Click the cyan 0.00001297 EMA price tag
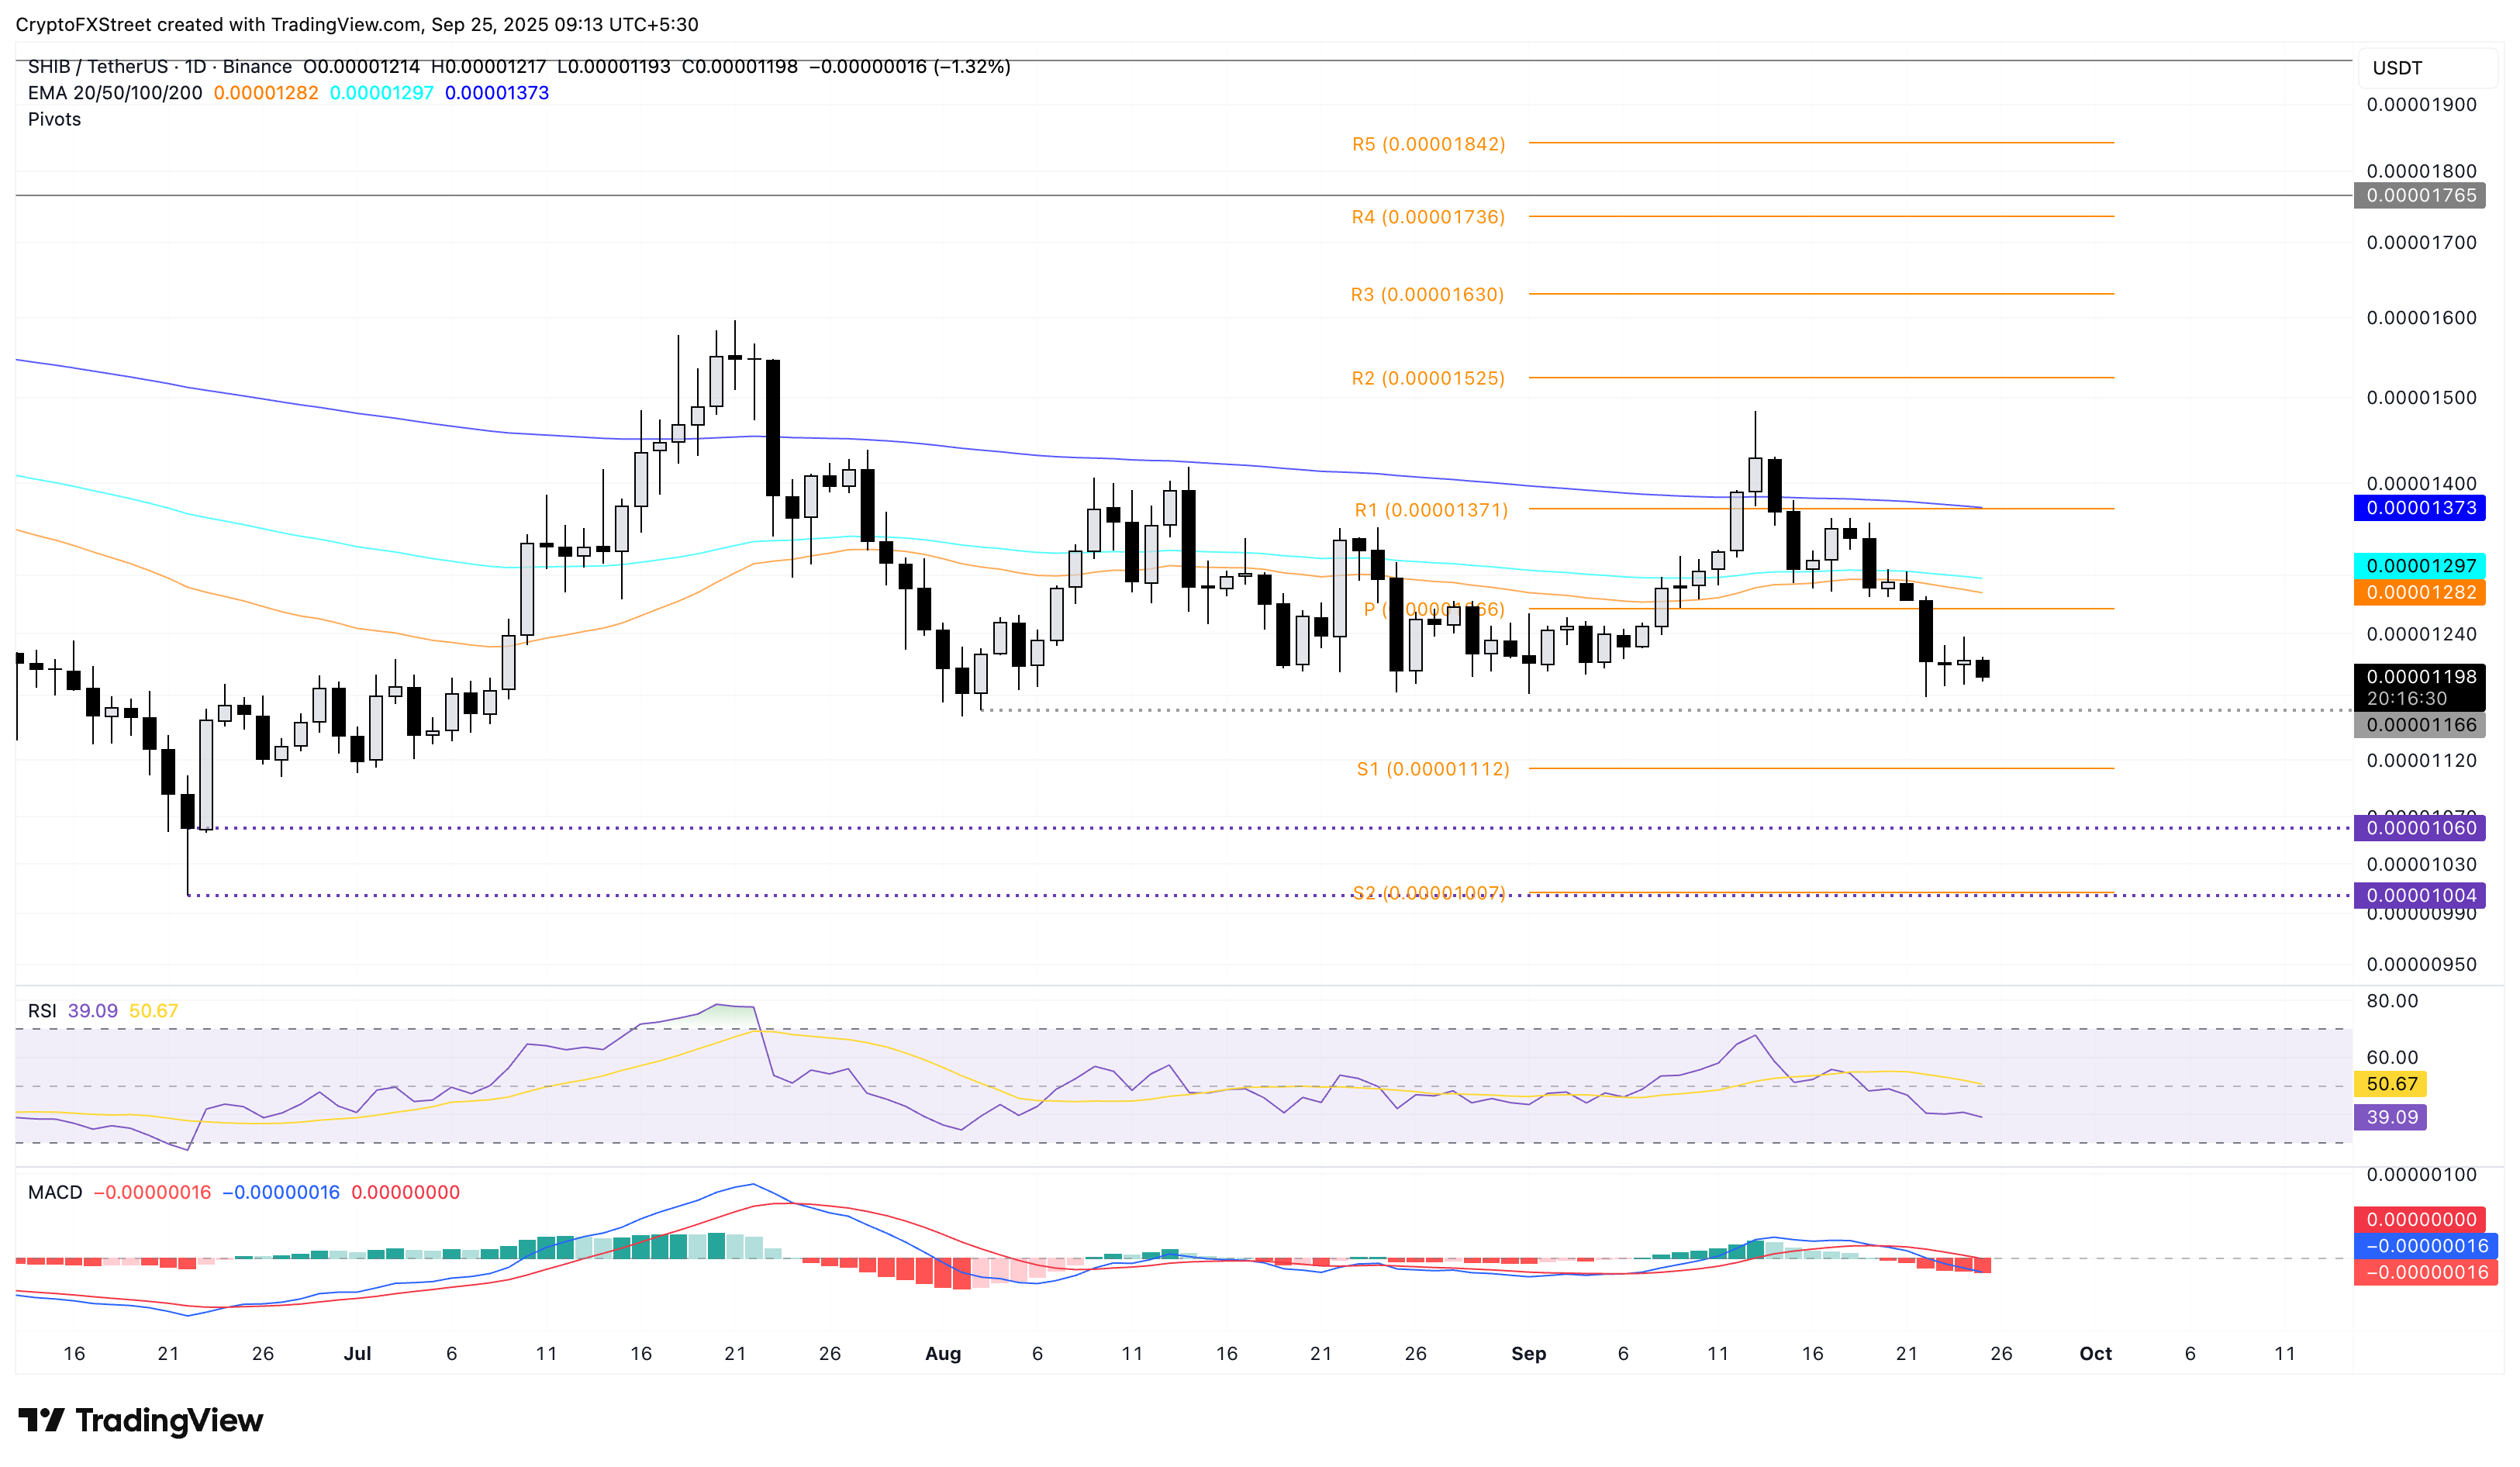 pyautogui.click(x=2420, y=566)
